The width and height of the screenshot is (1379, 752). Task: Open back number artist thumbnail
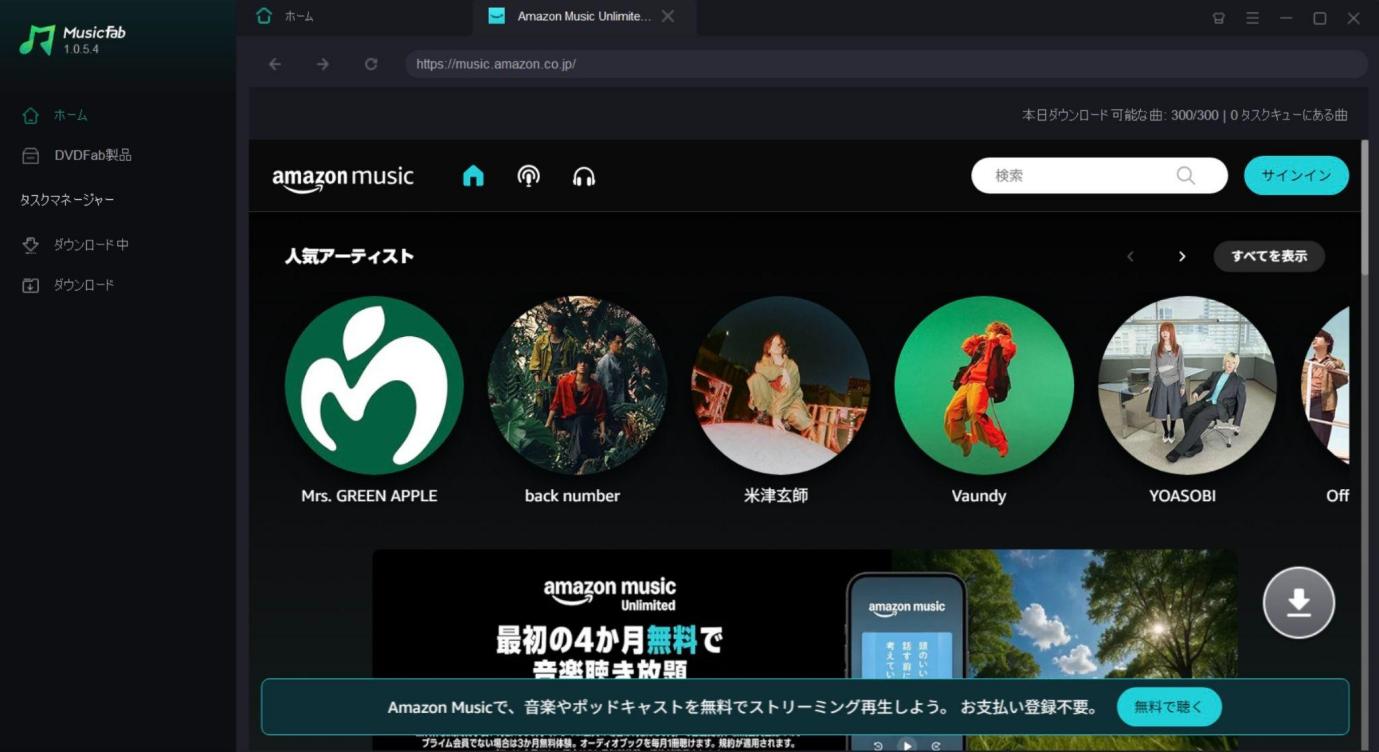click(x=577, y=385)
